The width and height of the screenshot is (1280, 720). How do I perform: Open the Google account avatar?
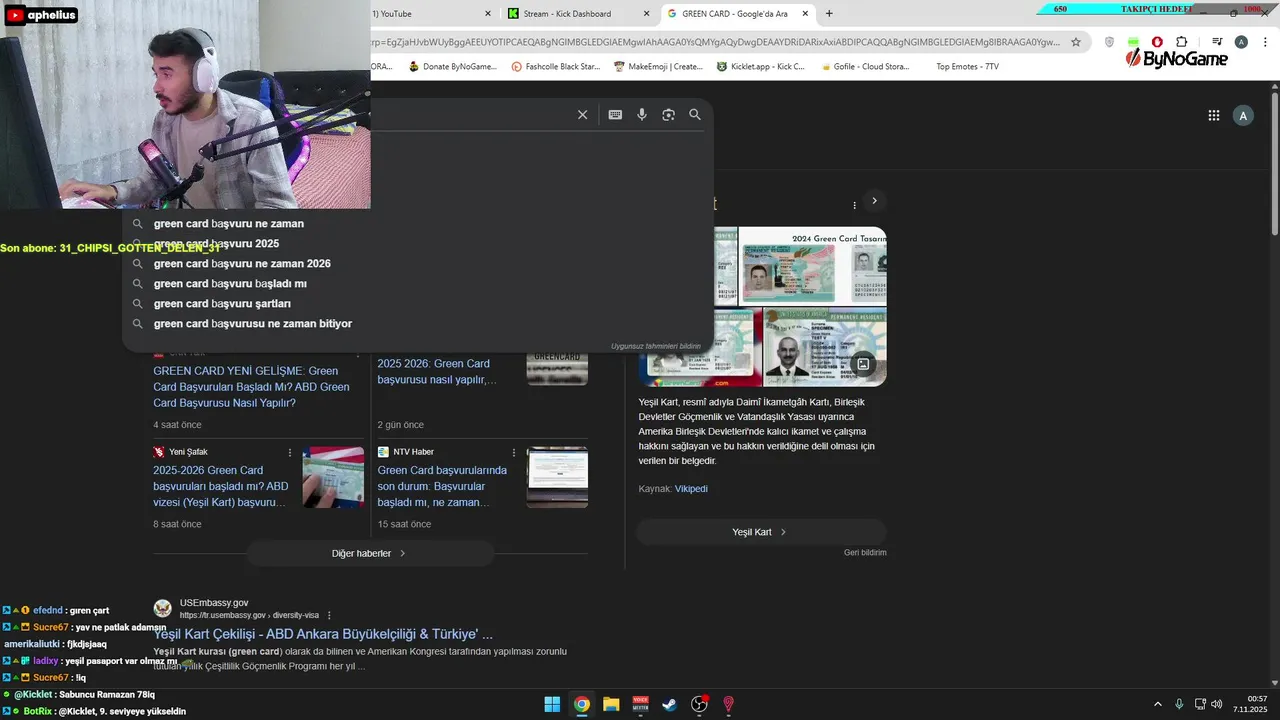pyautogui.click(x=1243, y=116)
